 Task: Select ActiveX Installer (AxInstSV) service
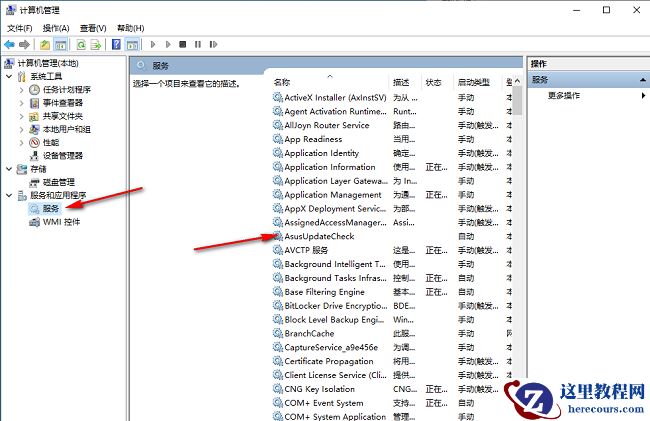click(x=392, y=97)
